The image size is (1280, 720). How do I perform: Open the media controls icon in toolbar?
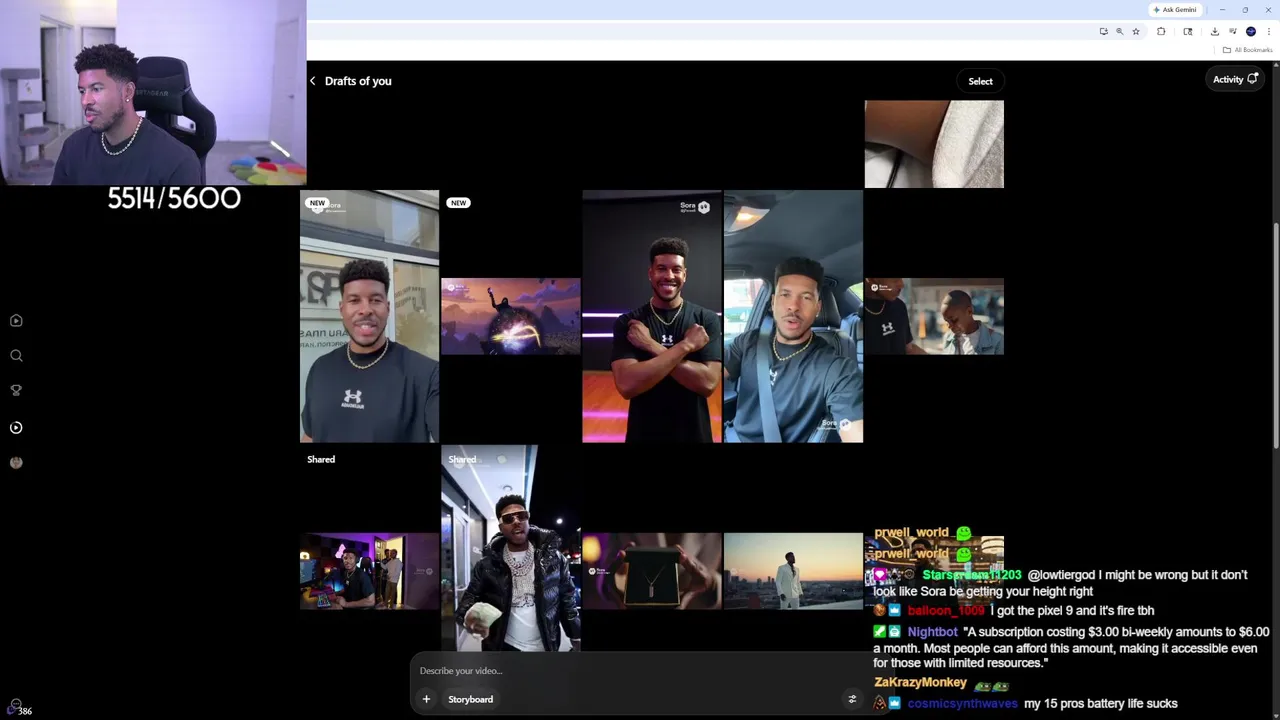[x=1232, y=32]
